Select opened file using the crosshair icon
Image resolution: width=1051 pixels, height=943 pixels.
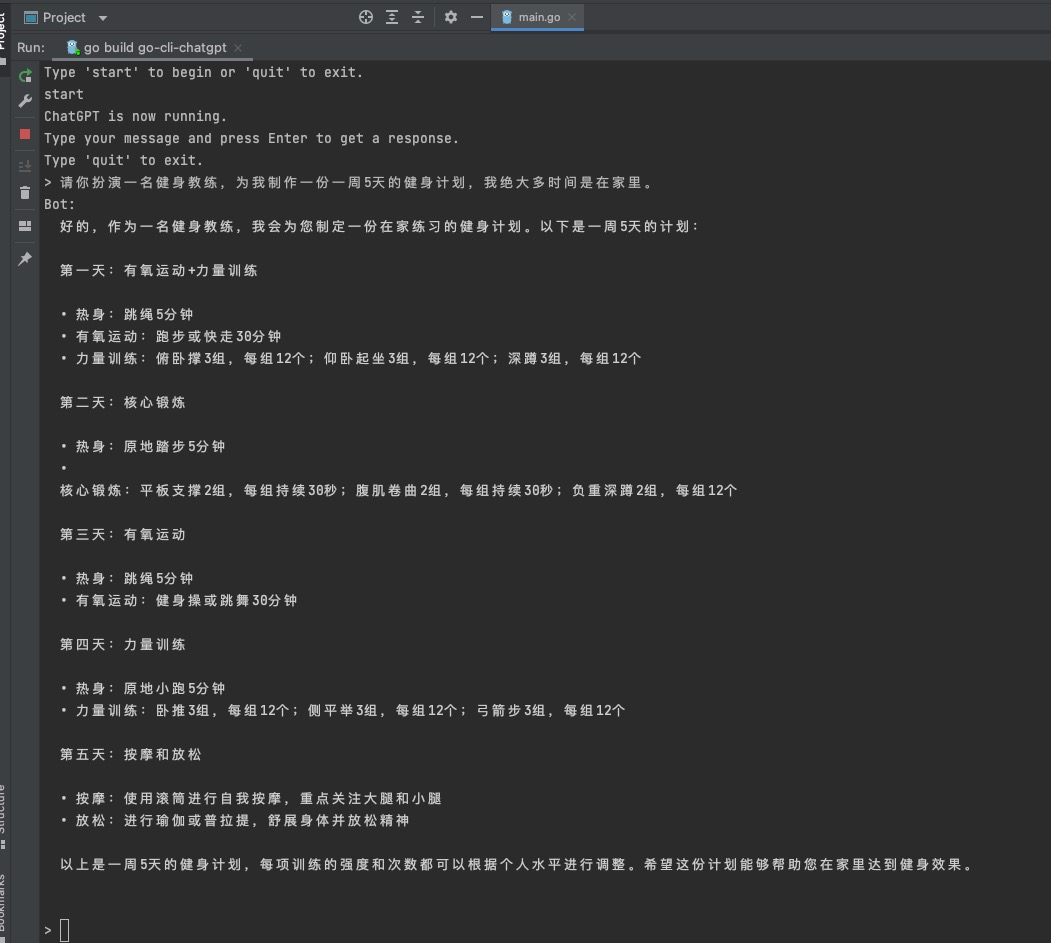coord(365,16)
